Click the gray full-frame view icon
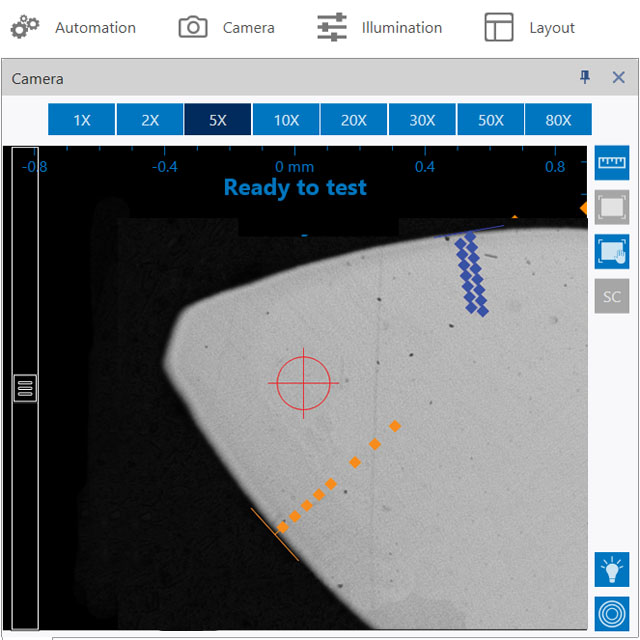Screen dimensions: 640x640 [x=611, y=208]
